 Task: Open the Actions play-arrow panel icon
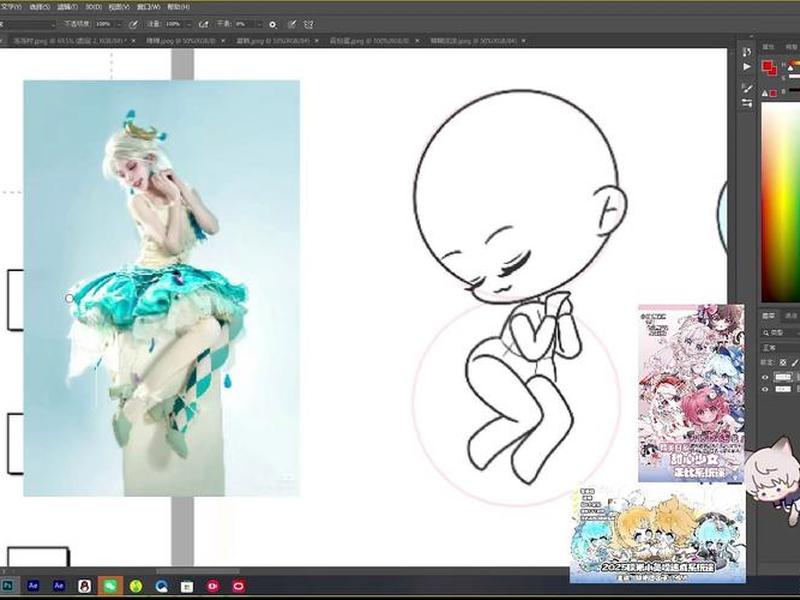[x=747, y=67]
